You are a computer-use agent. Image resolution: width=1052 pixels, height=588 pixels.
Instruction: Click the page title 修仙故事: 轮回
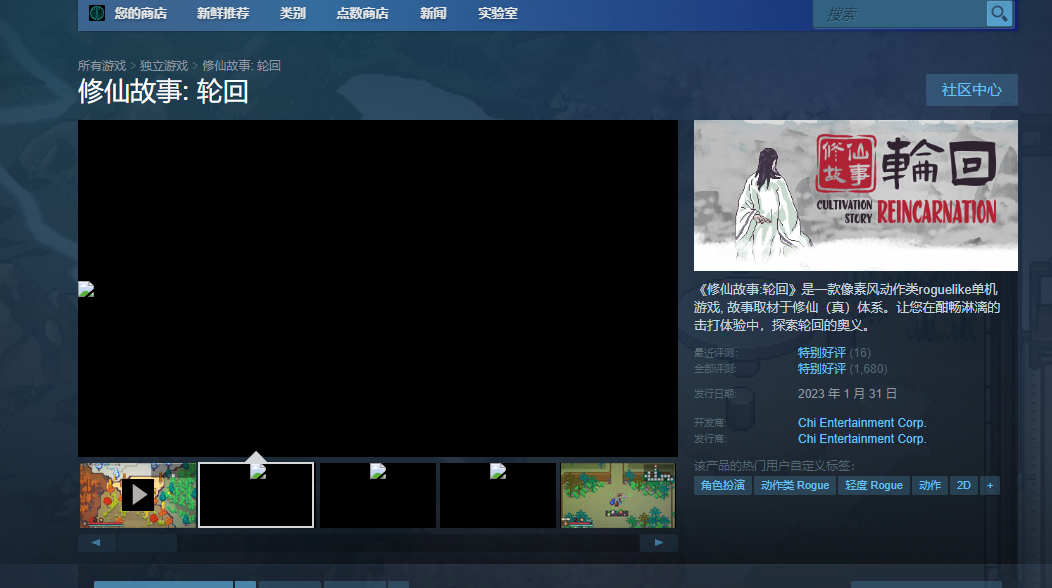pyautogui.click(x=164, y=91)
